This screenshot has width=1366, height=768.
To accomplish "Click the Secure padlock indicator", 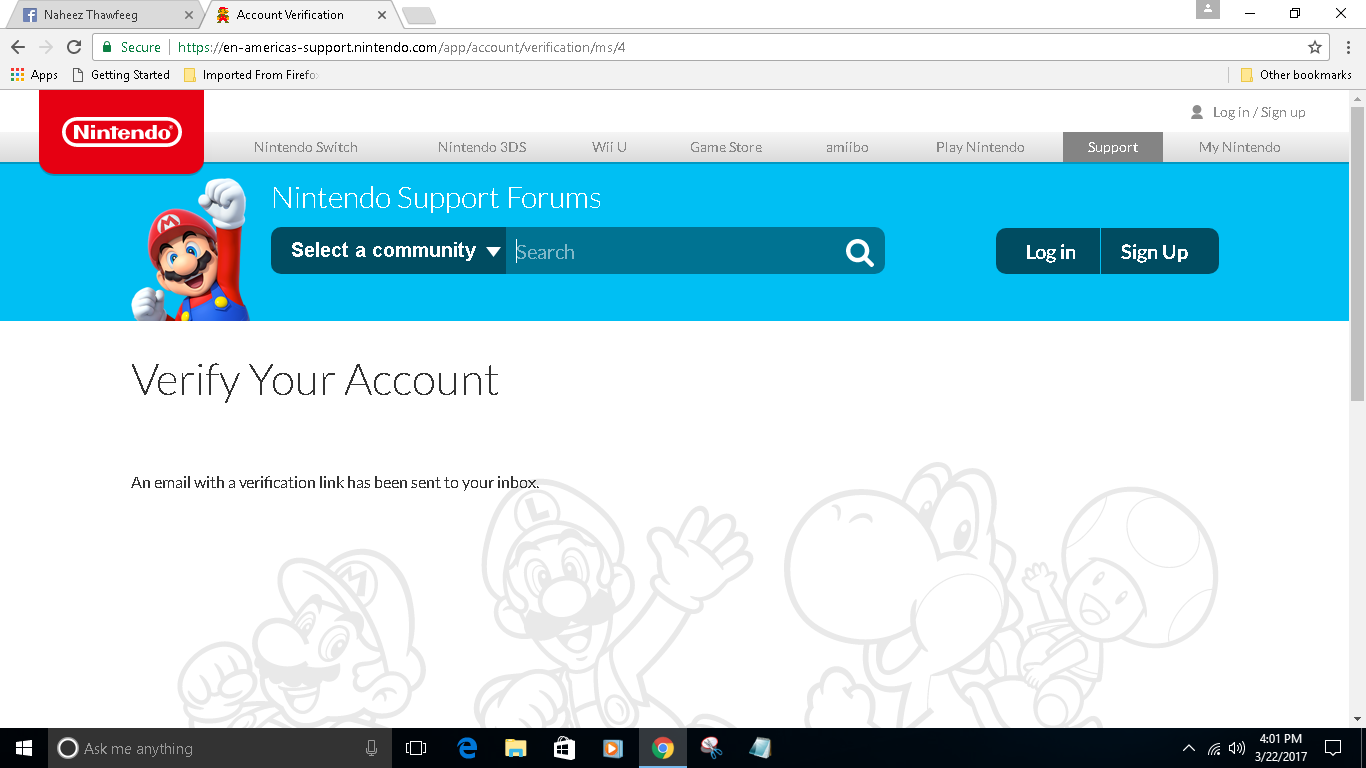I will coord(131,47).
